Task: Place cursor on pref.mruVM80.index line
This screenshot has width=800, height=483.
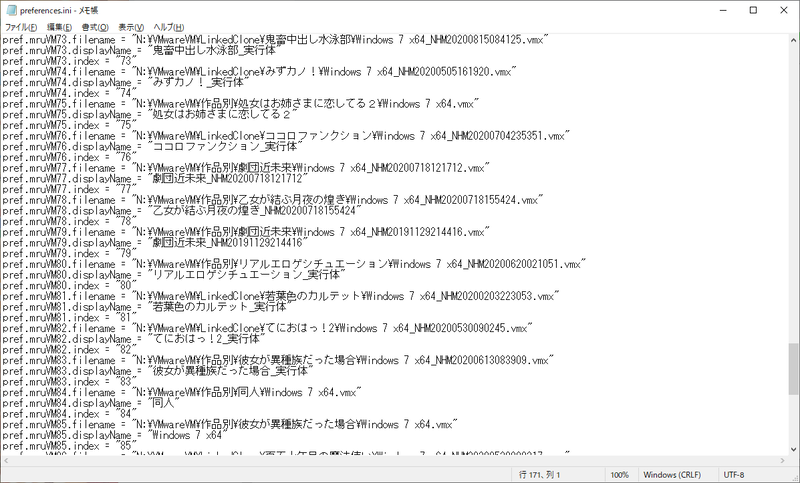Action: (70, 286)
